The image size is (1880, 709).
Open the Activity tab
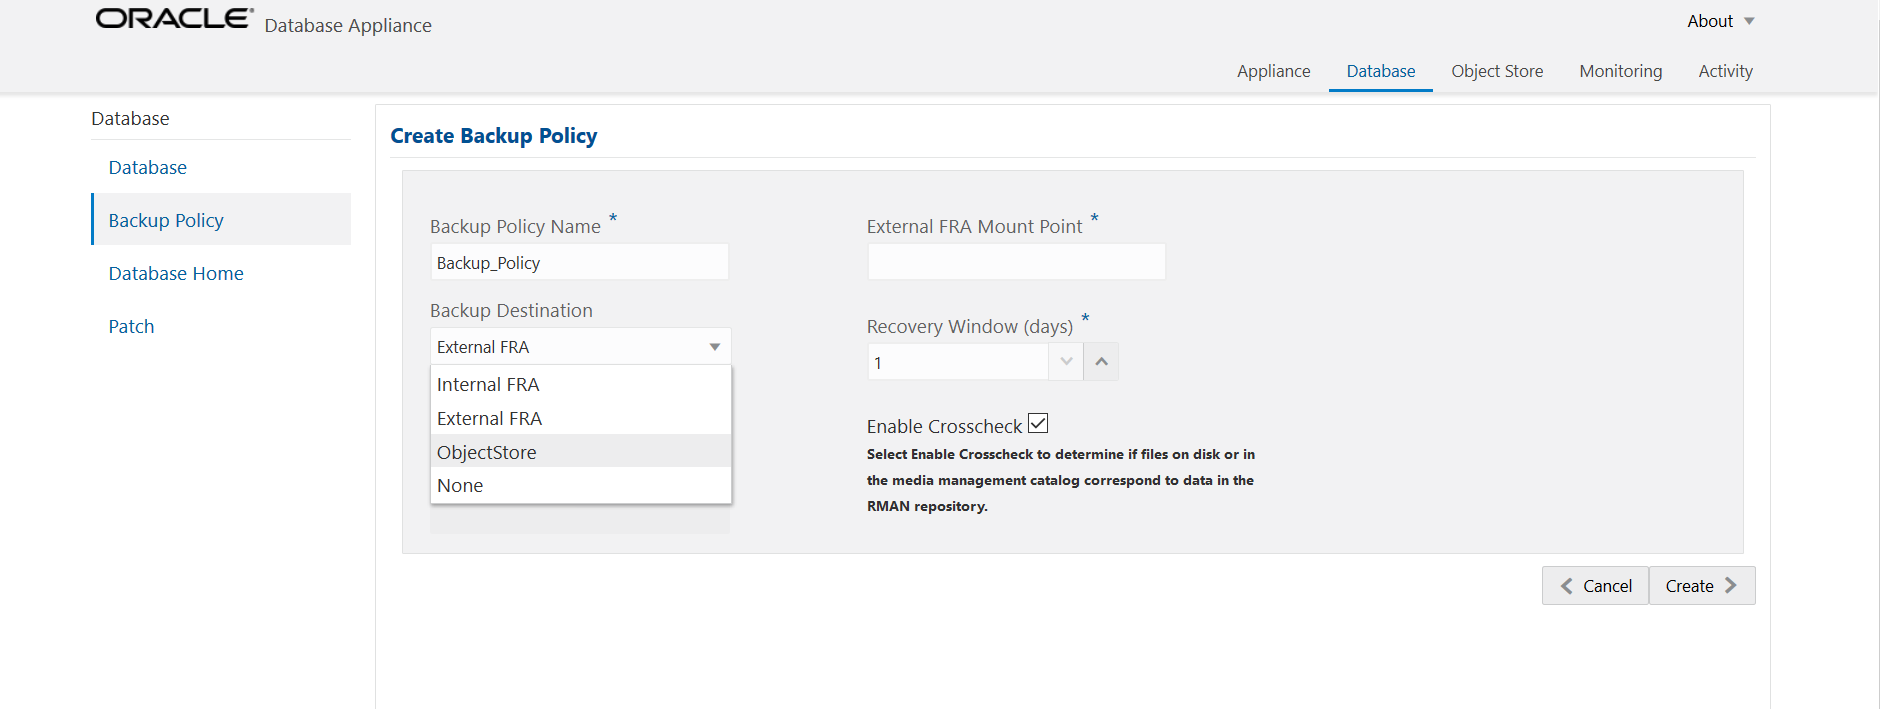1725,71
